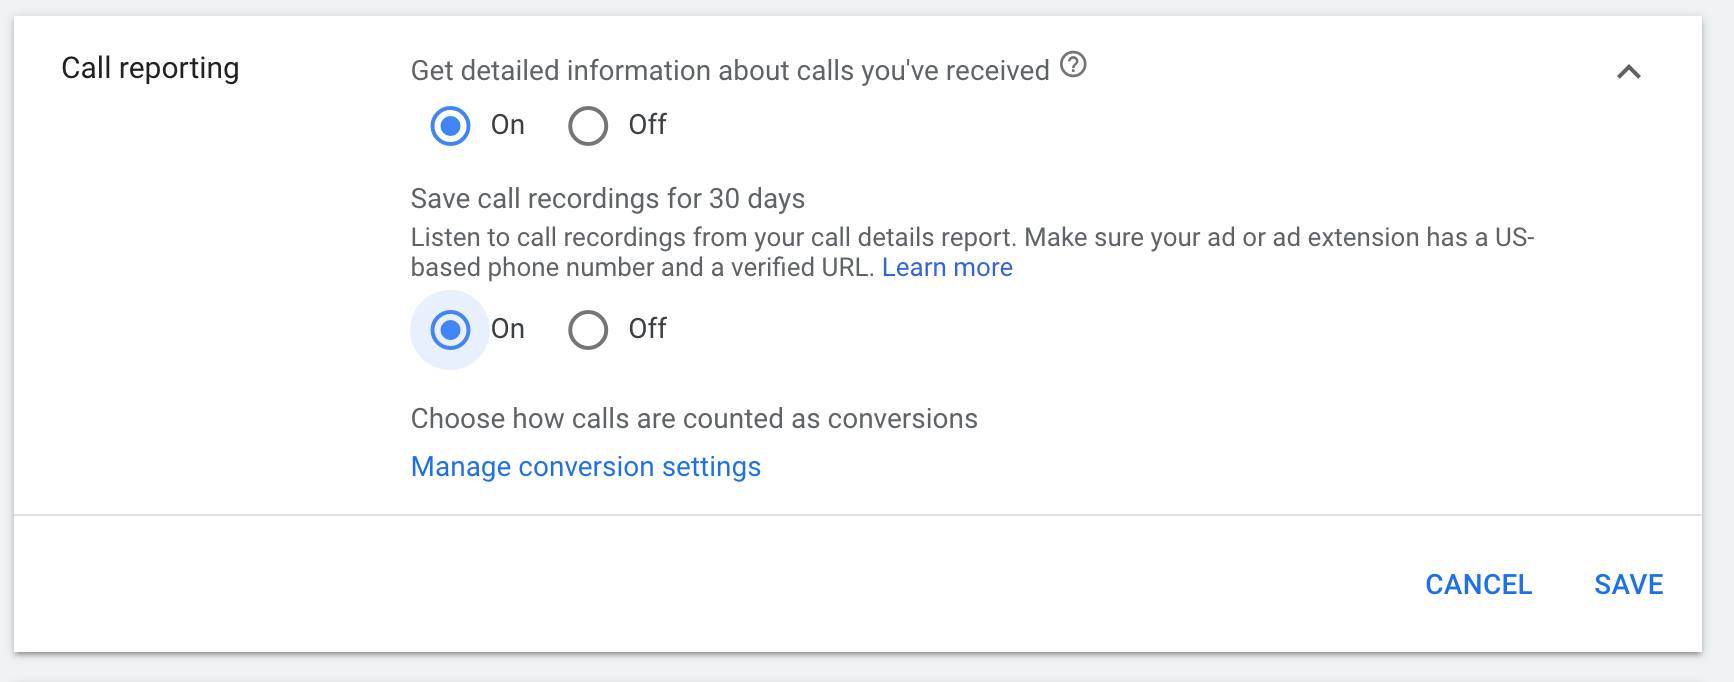Click the Listen to call recordings description paragraph
Image resolution: width=1734 pixels, height=682 pixels.
[972, 253]
